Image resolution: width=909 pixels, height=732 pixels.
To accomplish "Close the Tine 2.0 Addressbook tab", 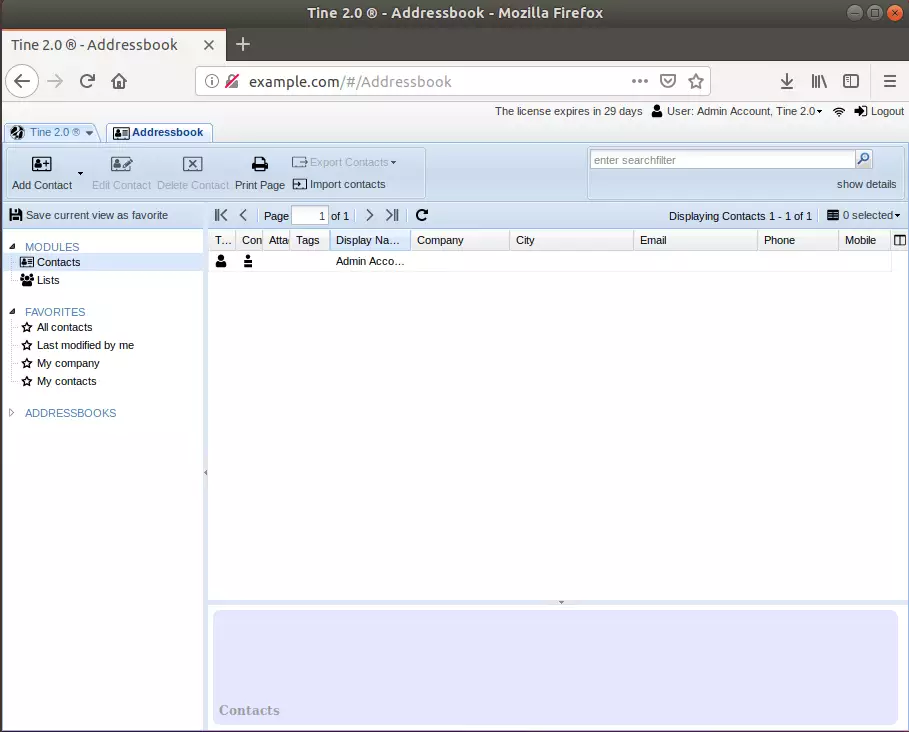I will coord(209,45).
